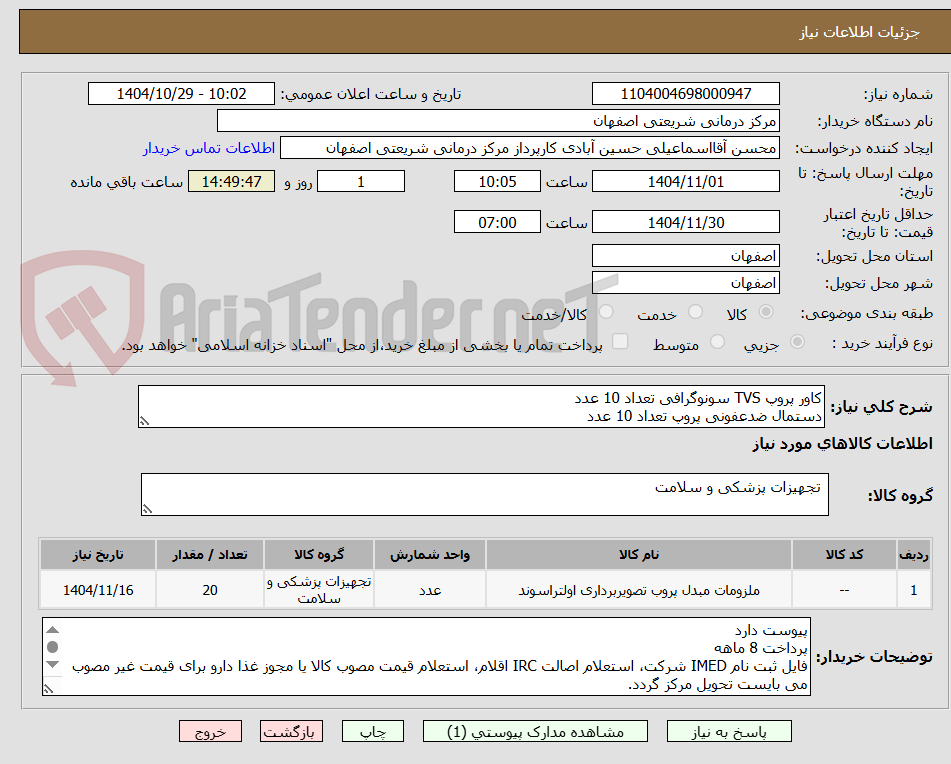Click scroll up arrow in توضیحات خریدار box
Viewport: 951px width, 764px height.
pos(53,630)
